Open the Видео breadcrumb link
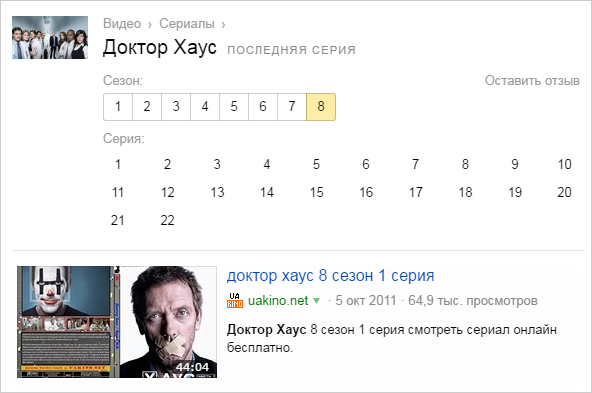 (122, 23)
